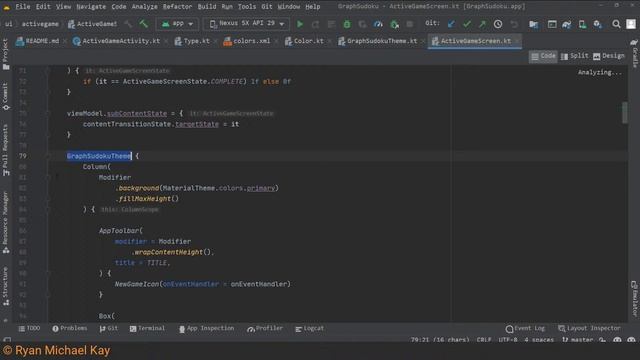640x360 pixels.
Task: Open the Search Everywhere magnifier icon
Action: pyautogui.click(x=616, y=24)
